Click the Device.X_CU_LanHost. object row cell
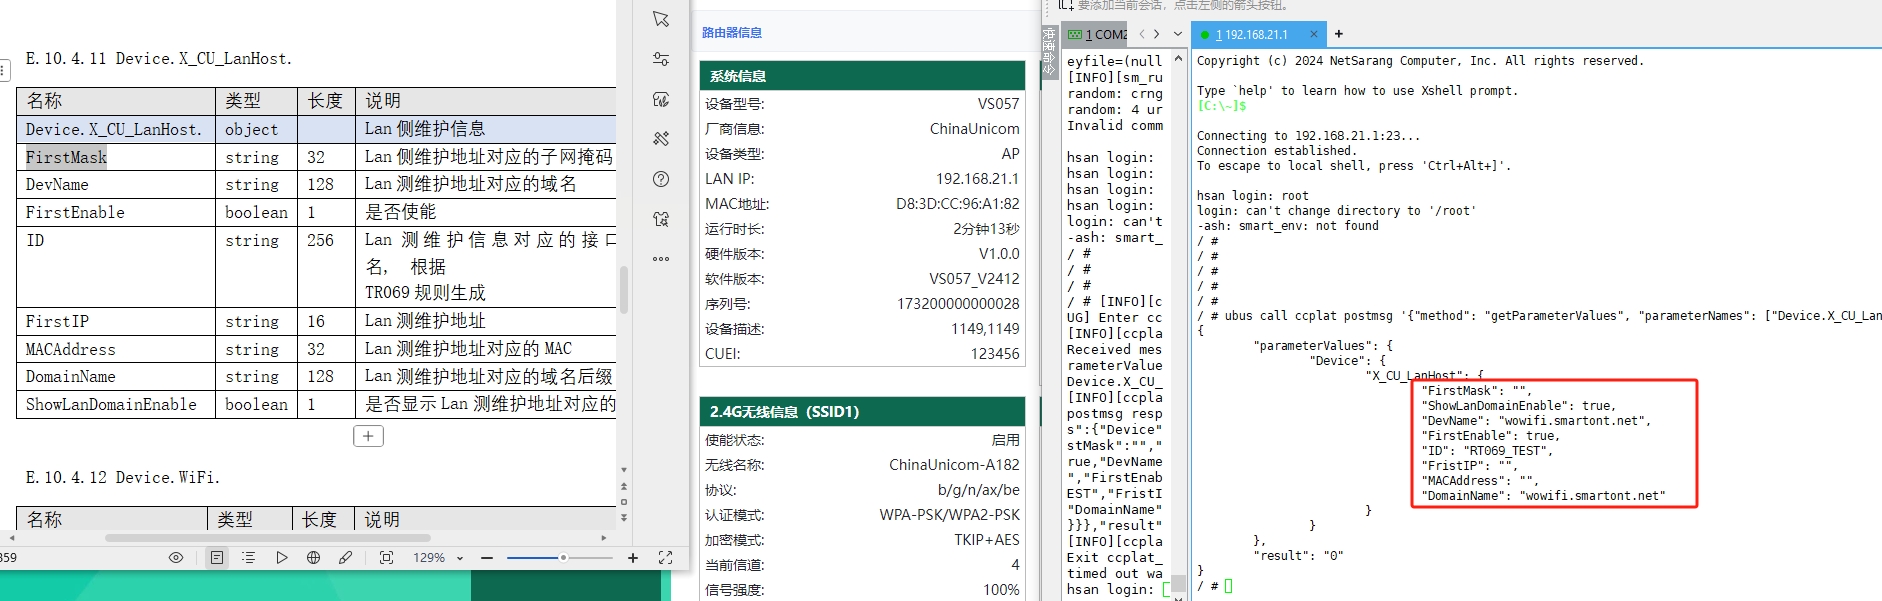 (114, 129)
